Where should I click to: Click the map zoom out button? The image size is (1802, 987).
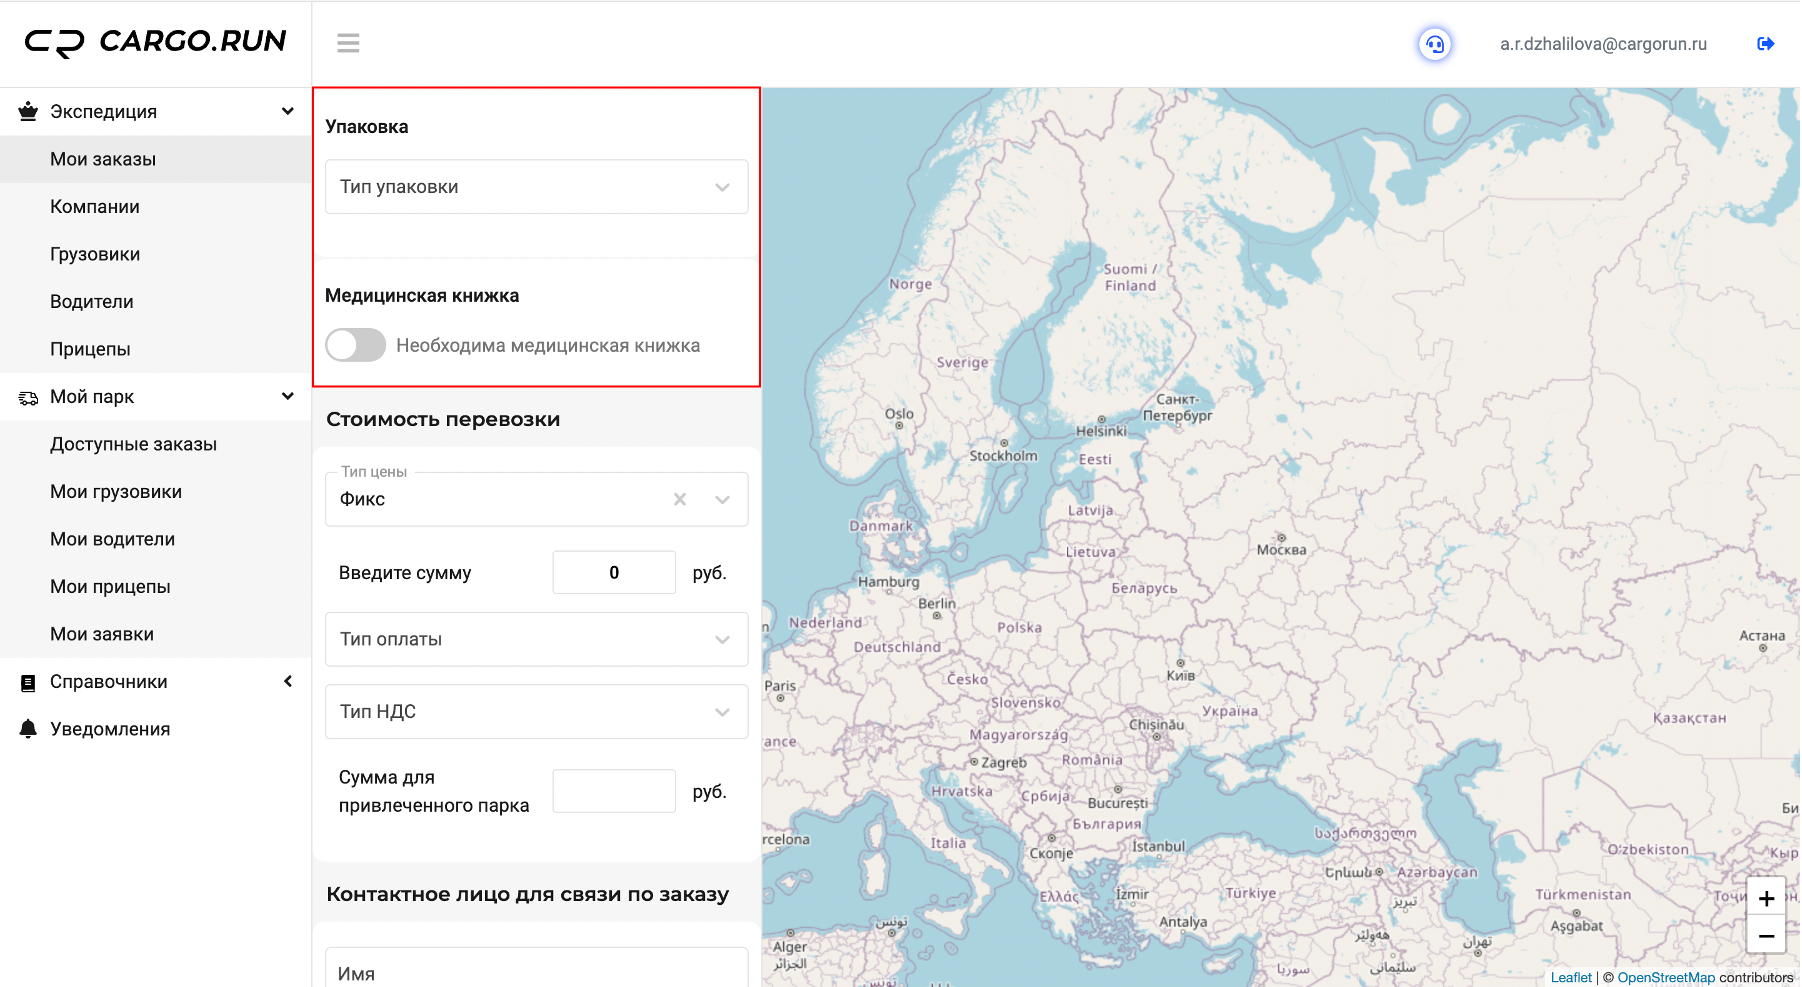[1766, 936]
